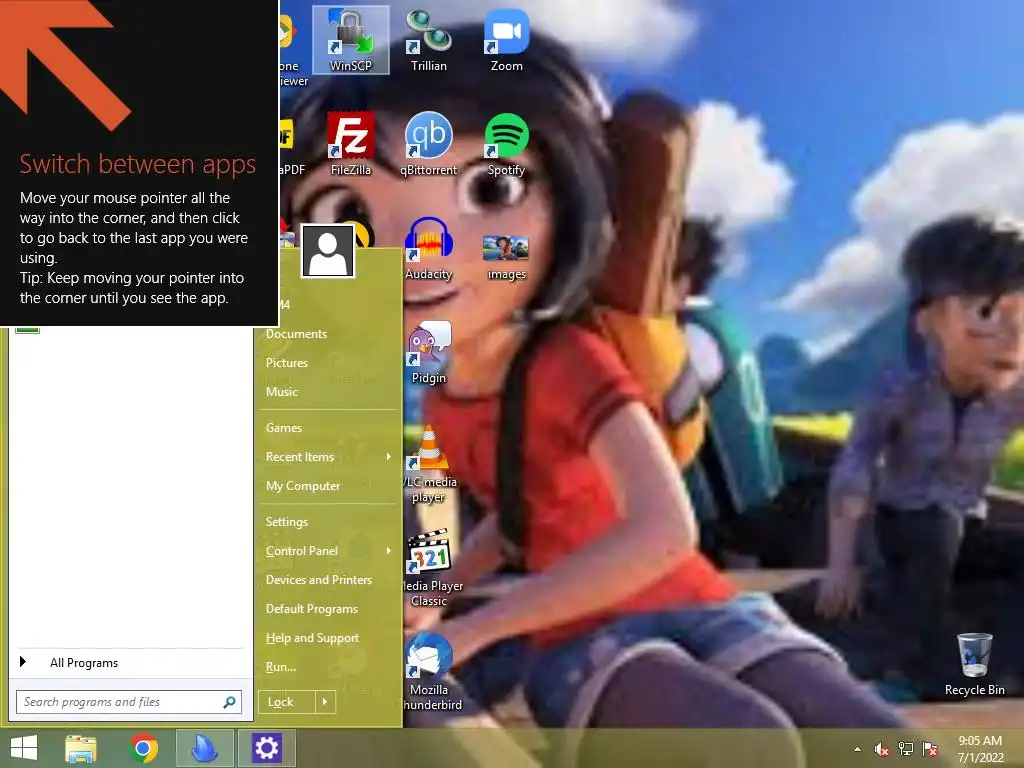Click the user account picture
The width and height of the screenshot is (1024, 768).
(328, 252)
